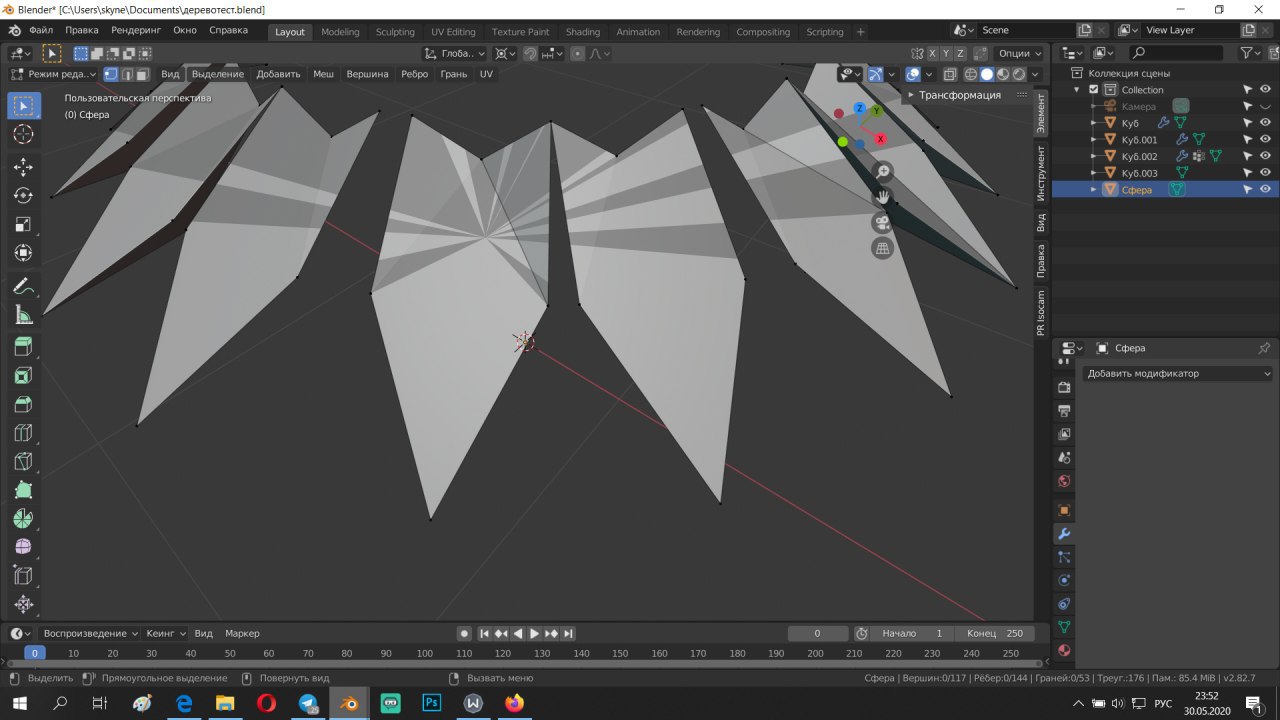1280x720 pixels.
Task: Select the Poly Build tool
Action: (24, 490)
